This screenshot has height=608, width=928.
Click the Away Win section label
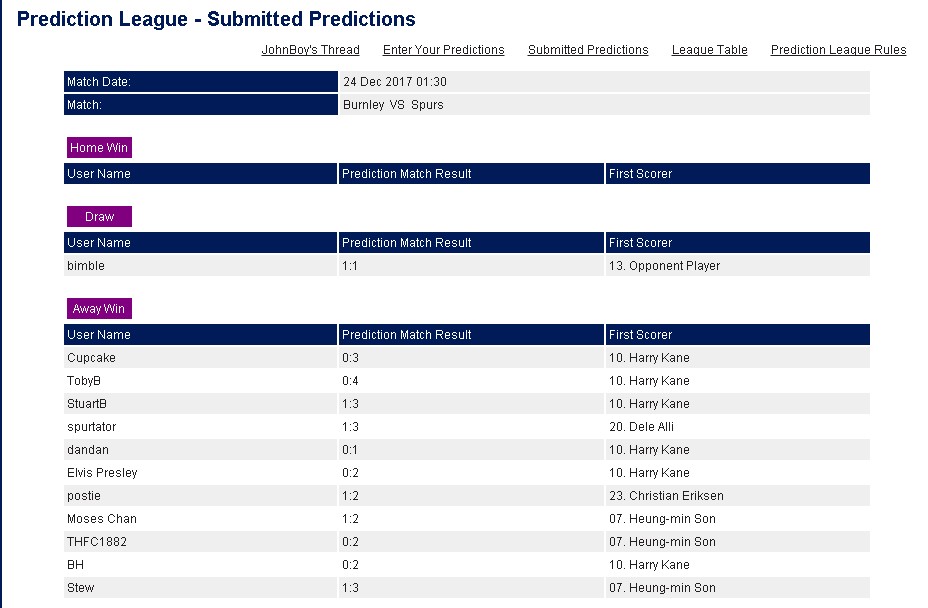[99, 308]
